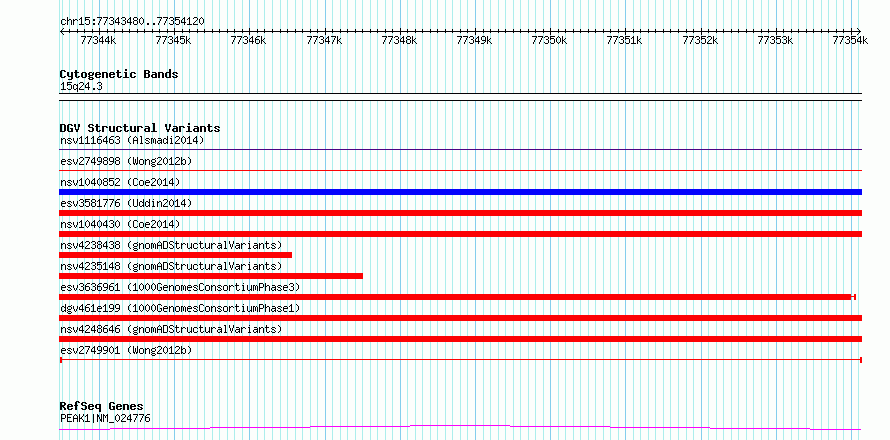Open variant esv3581776 (Uddin2014) label
This screenshot has width=890, height=440.
tap(126, 203)
